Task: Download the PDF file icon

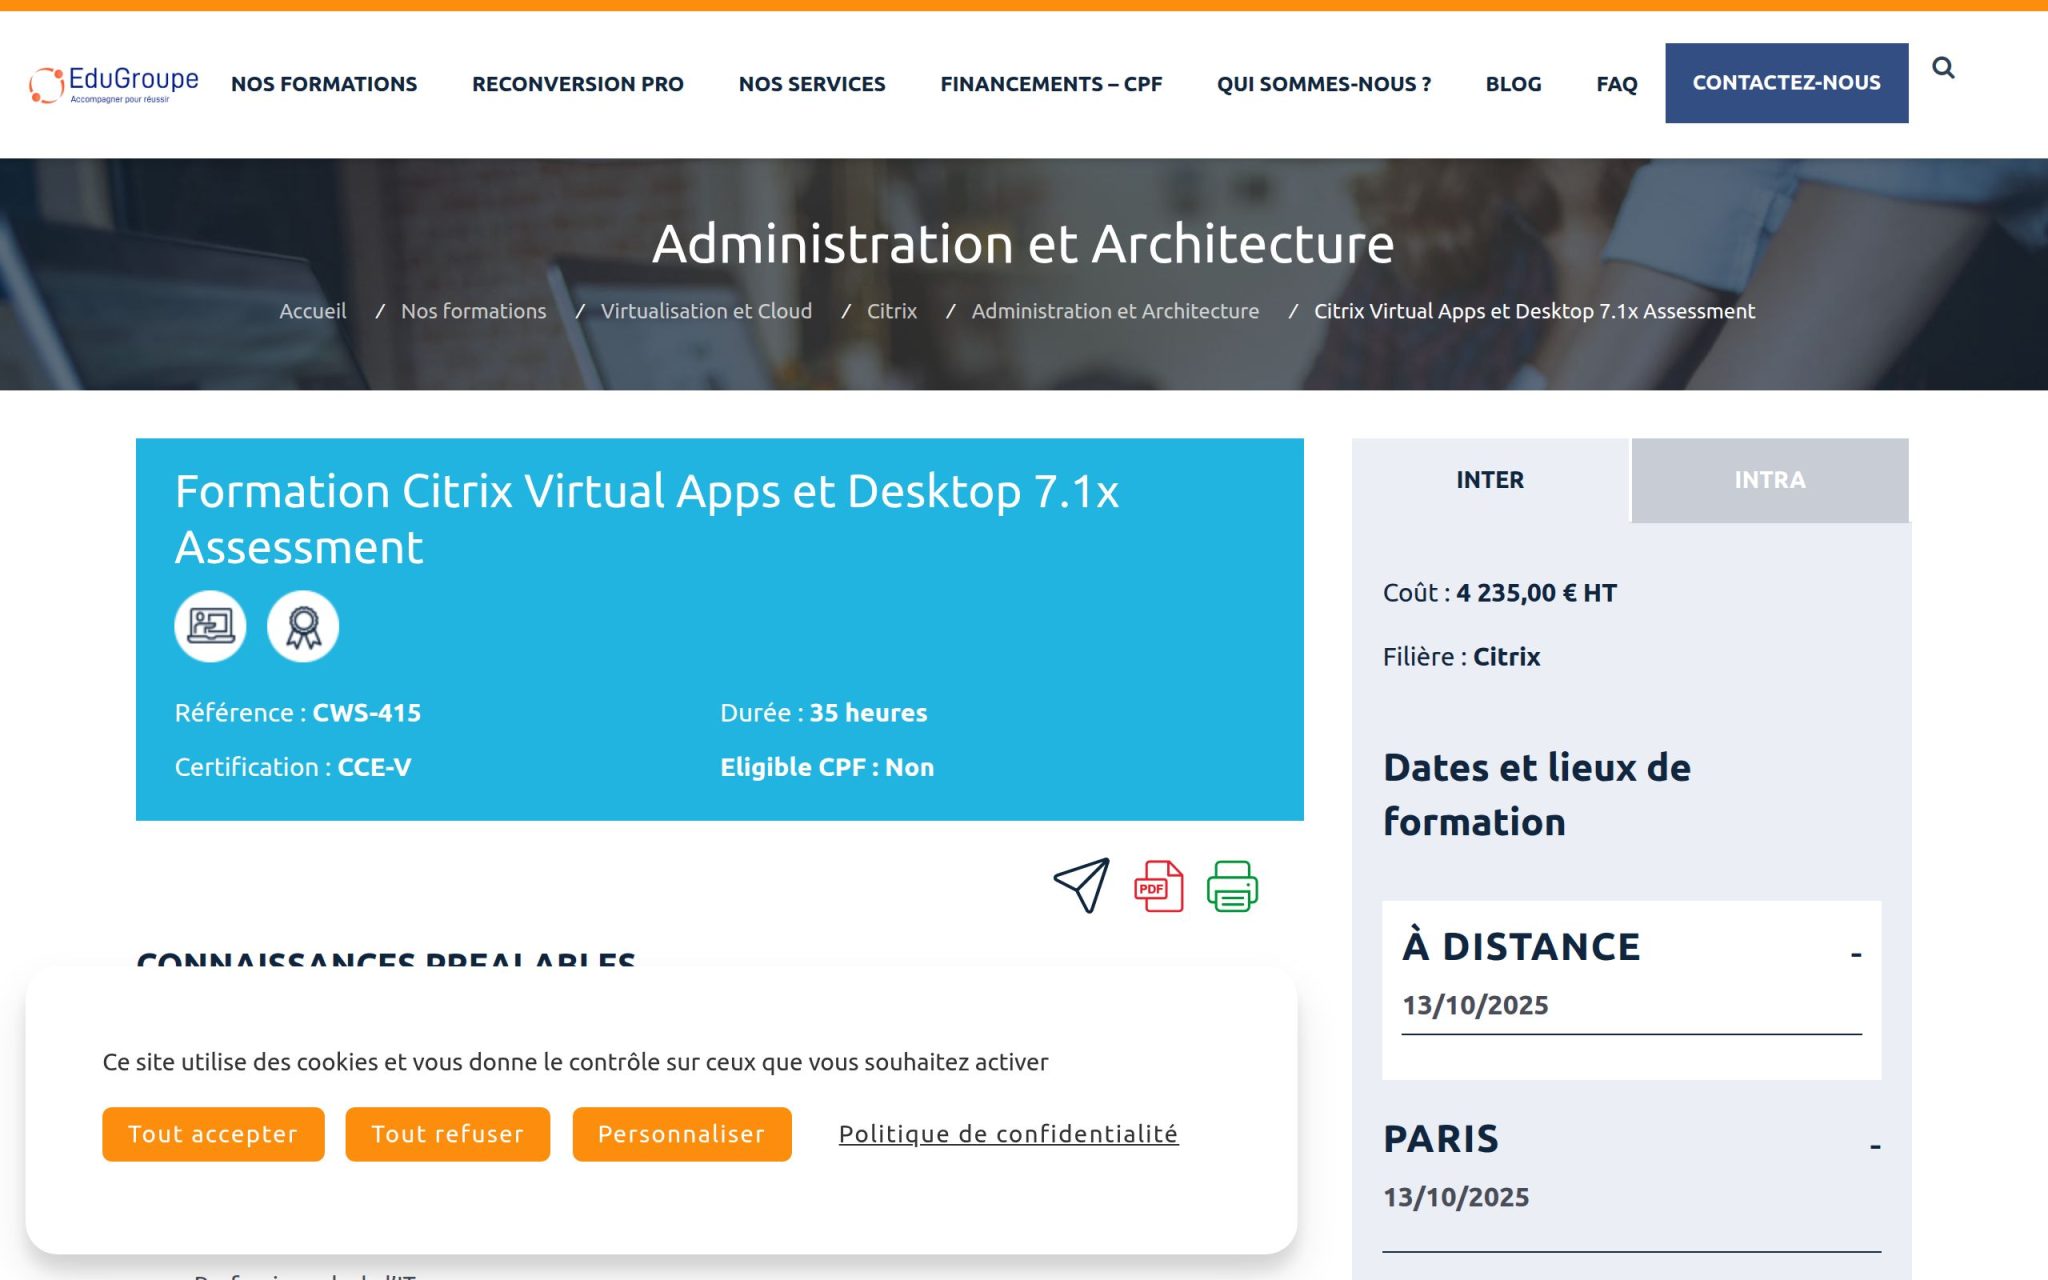Action: (x=1158, y=886)
